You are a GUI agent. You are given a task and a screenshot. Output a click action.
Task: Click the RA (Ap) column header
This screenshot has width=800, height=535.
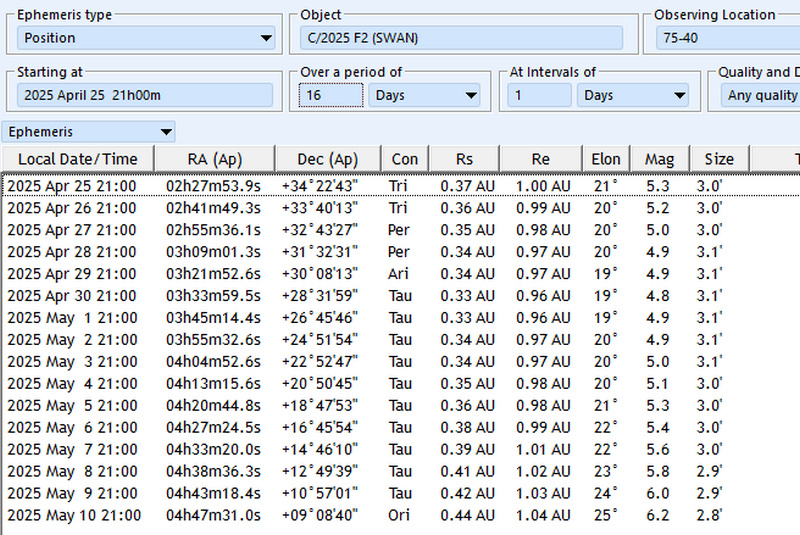(x=214, y=159)
